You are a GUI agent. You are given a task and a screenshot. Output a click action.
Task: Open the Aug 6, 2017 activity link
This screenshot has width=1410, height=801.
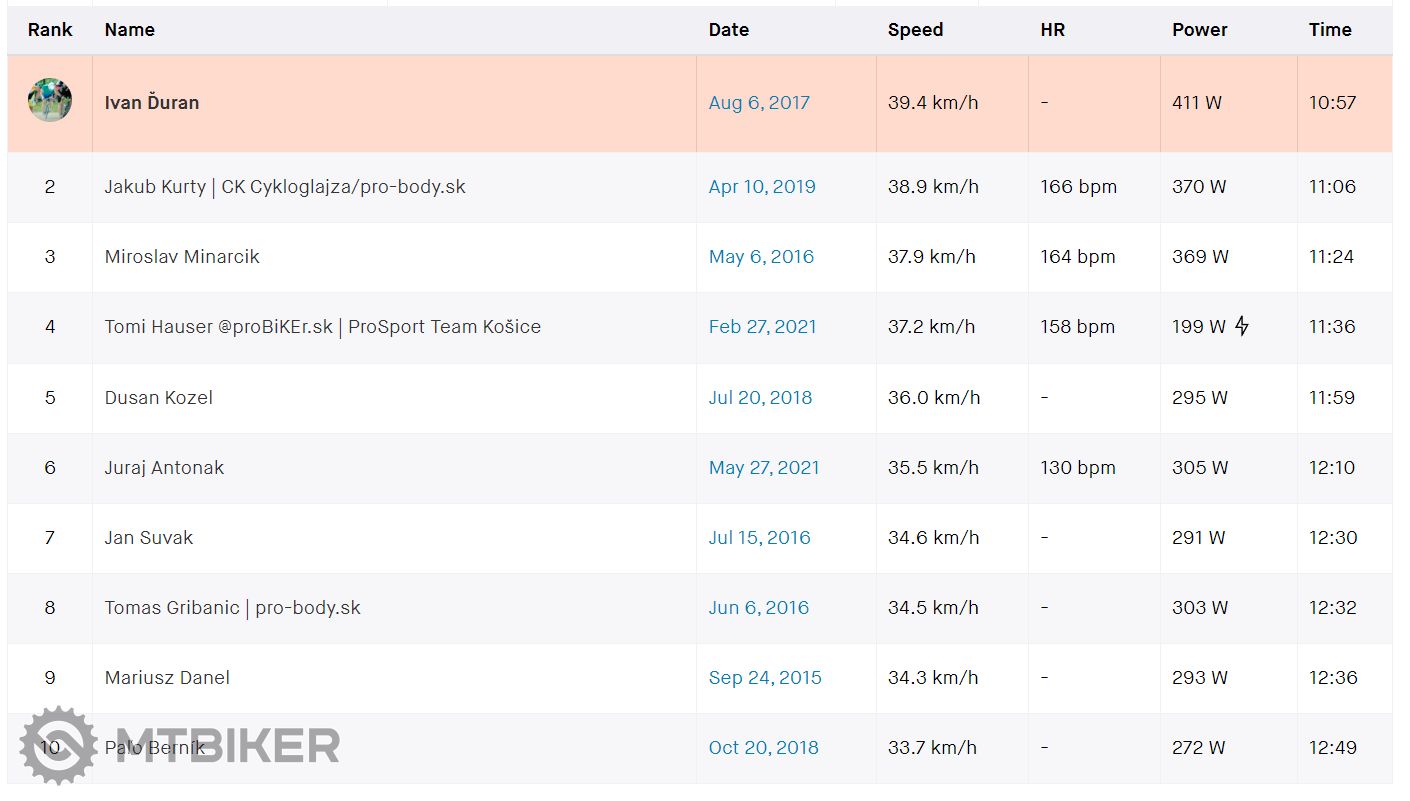tap(759, 103)
